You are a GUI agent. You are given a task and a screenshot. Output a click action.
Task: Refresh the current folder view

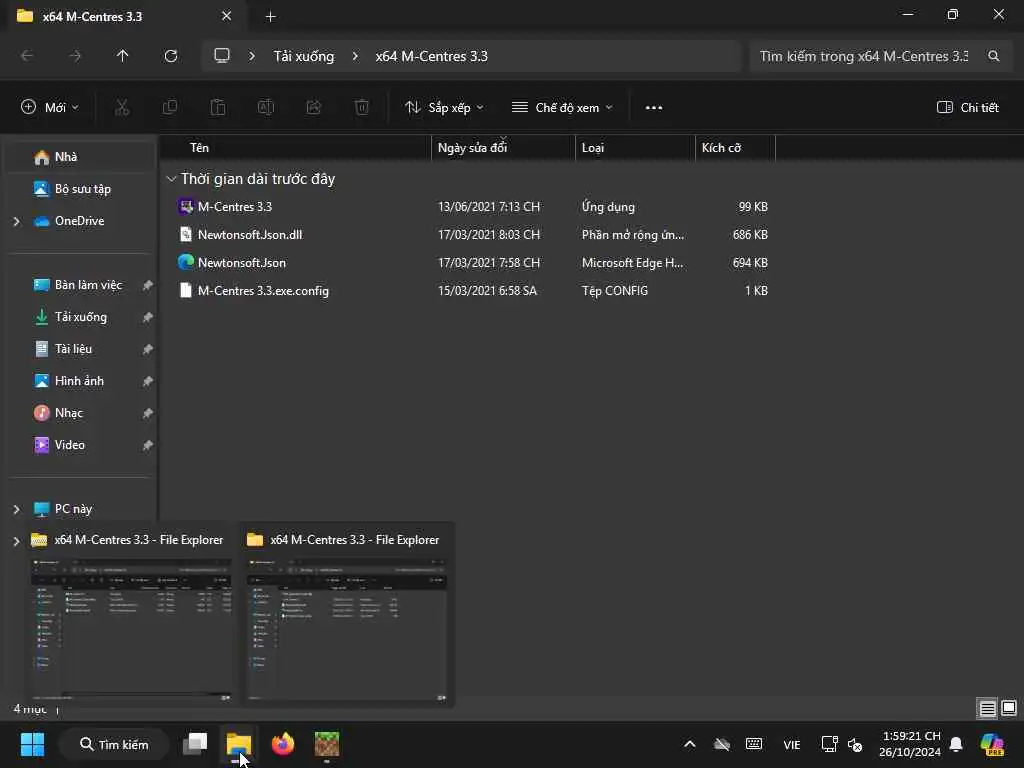coord(171,56)
